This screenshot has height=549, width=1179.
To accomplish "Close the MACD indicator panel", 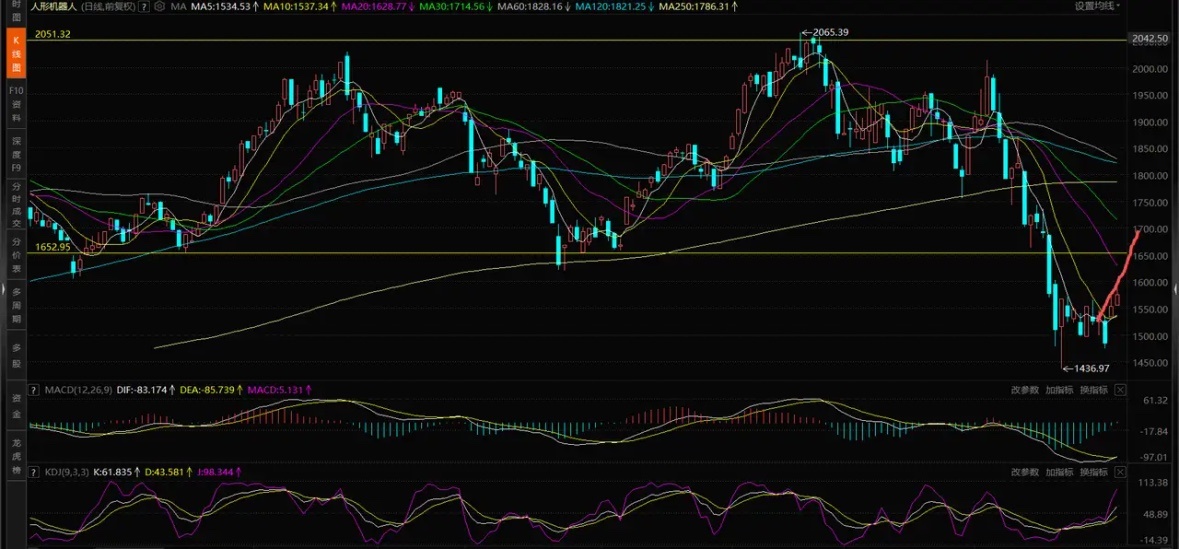I will click(1120, 390).
